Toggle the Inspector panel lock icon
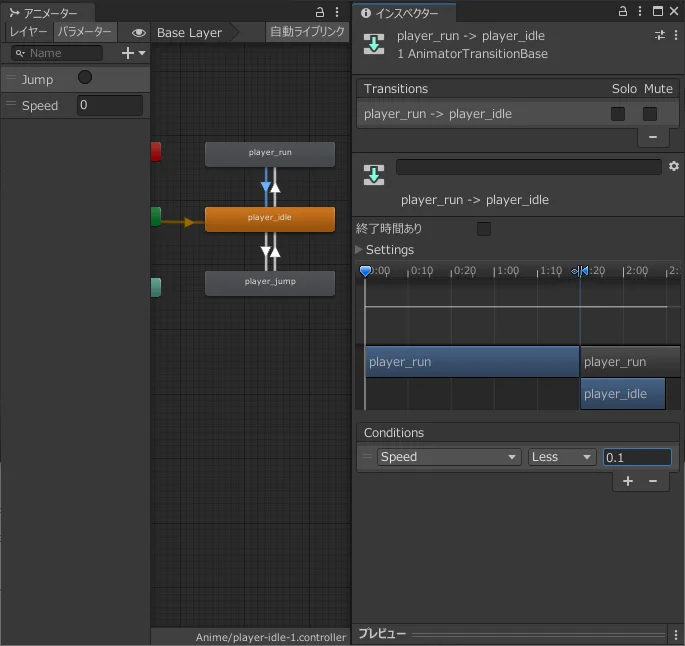685x646 pixels. coord(623,11)
